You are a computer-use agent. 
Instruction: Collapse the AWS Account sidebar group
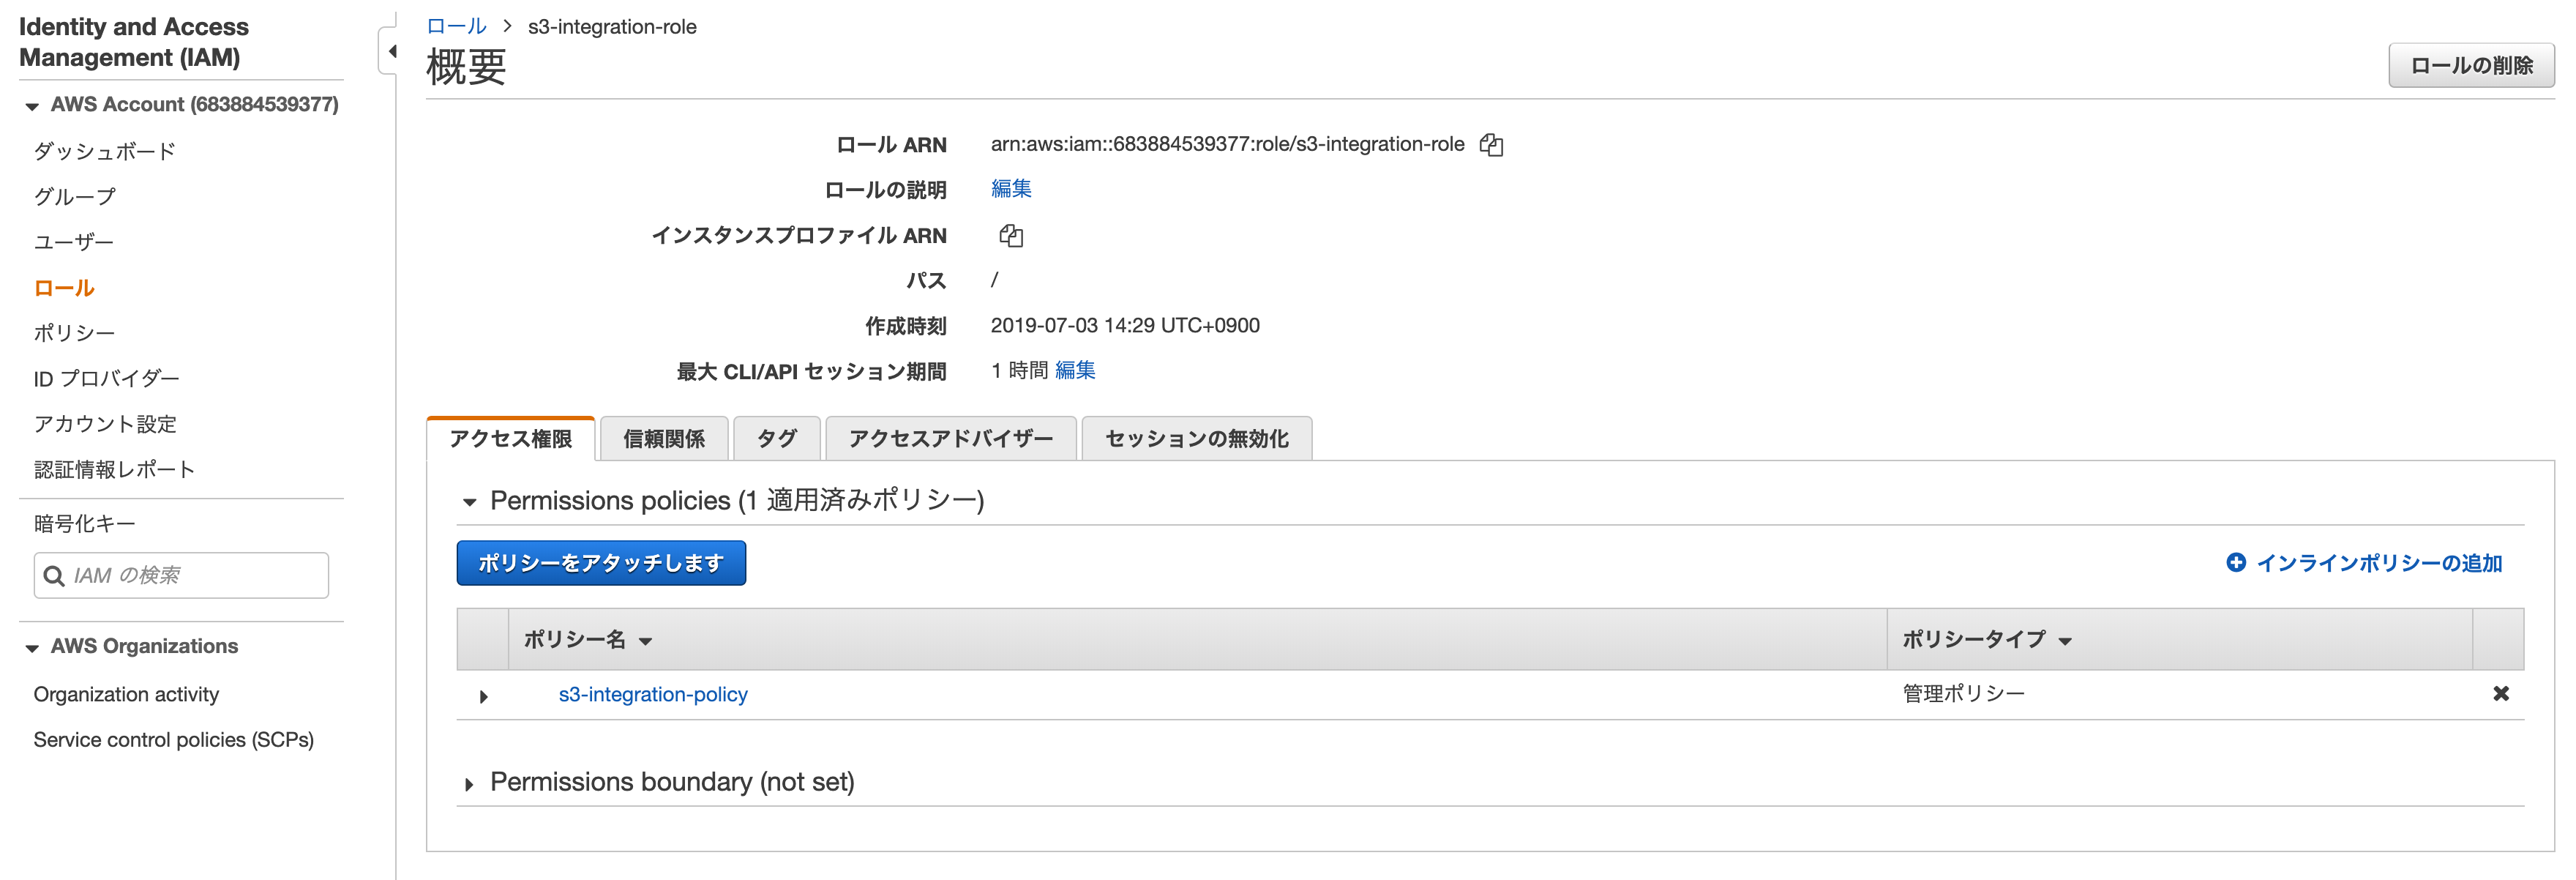coord(32,106)
